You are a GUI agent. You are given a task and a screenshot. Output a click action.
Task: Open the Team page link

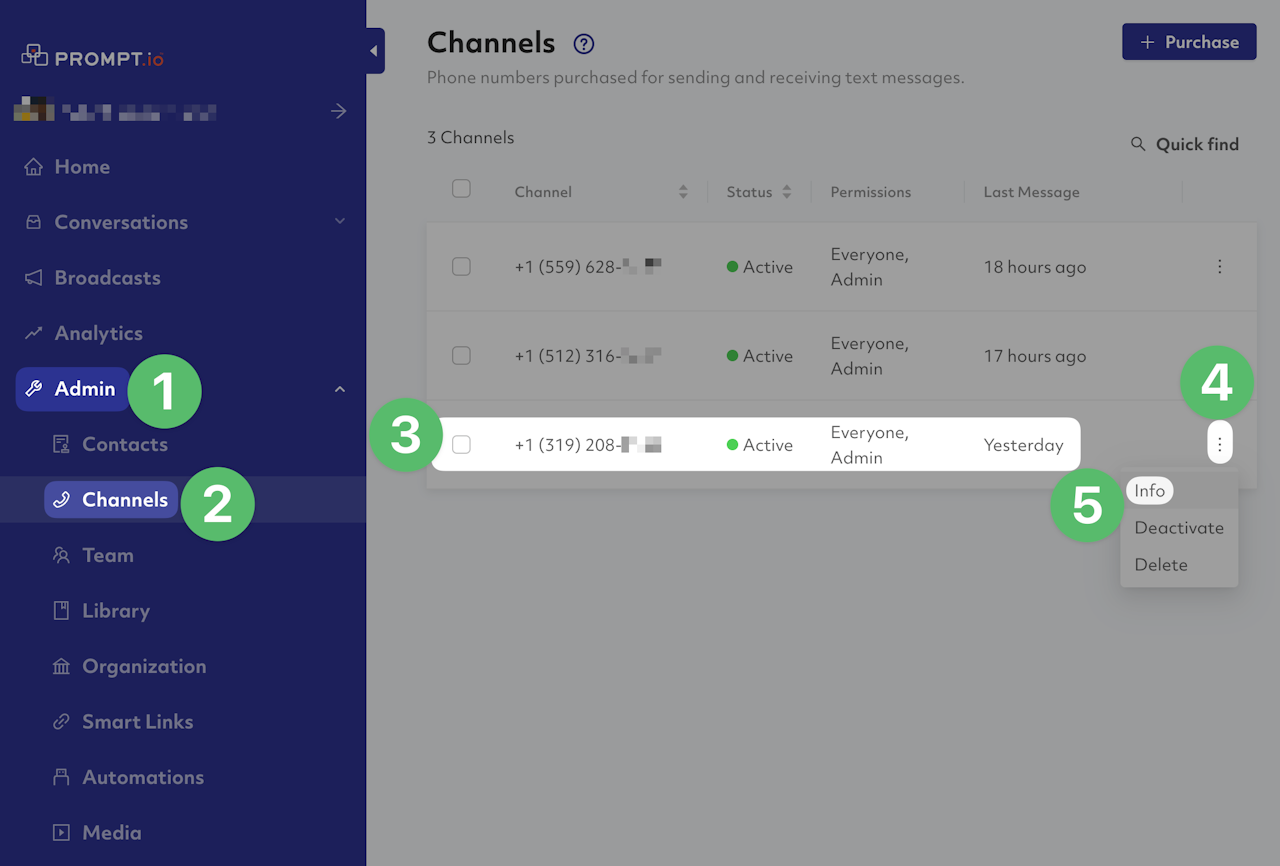(x=107, y=556)
